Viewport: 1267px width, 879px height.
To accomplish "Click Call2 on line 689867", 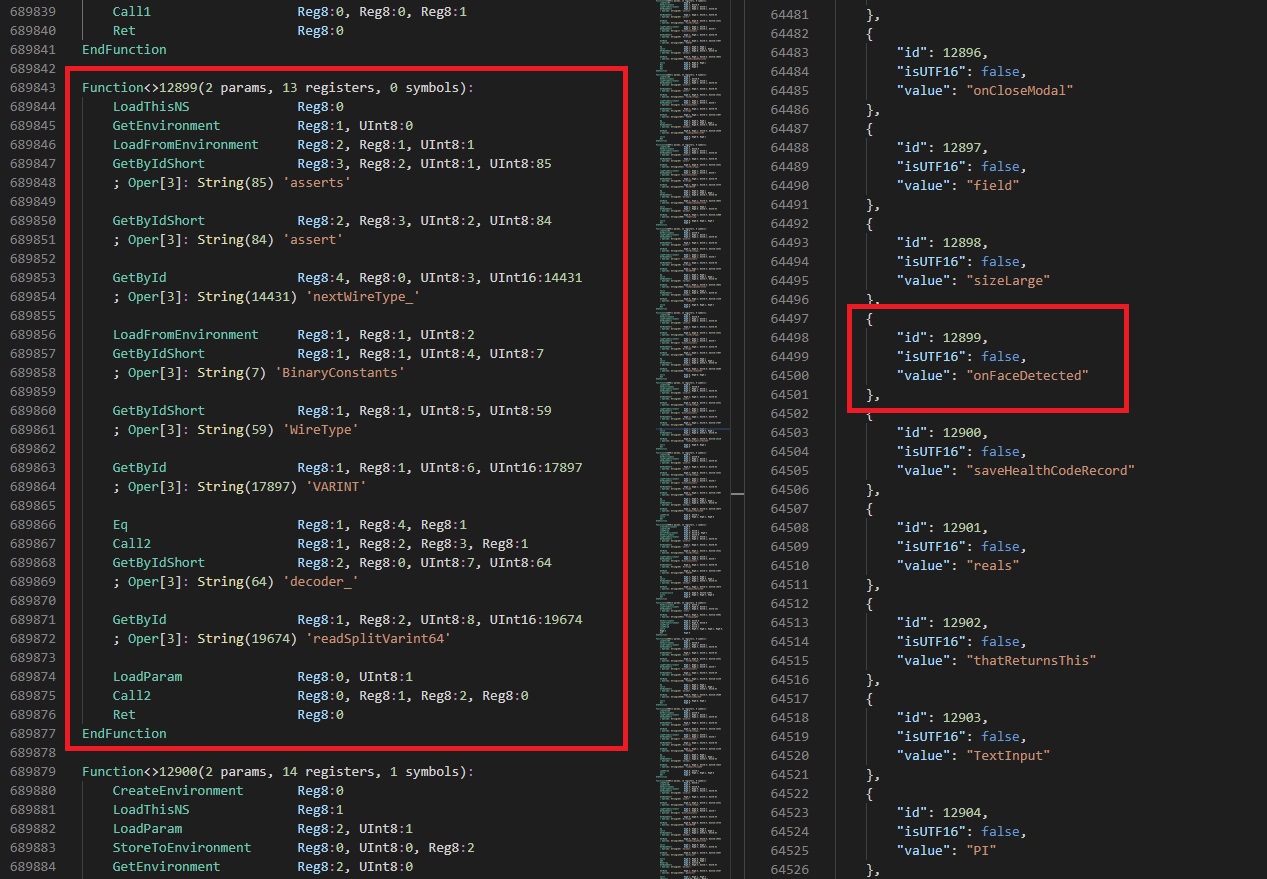I will coord(132,544).
